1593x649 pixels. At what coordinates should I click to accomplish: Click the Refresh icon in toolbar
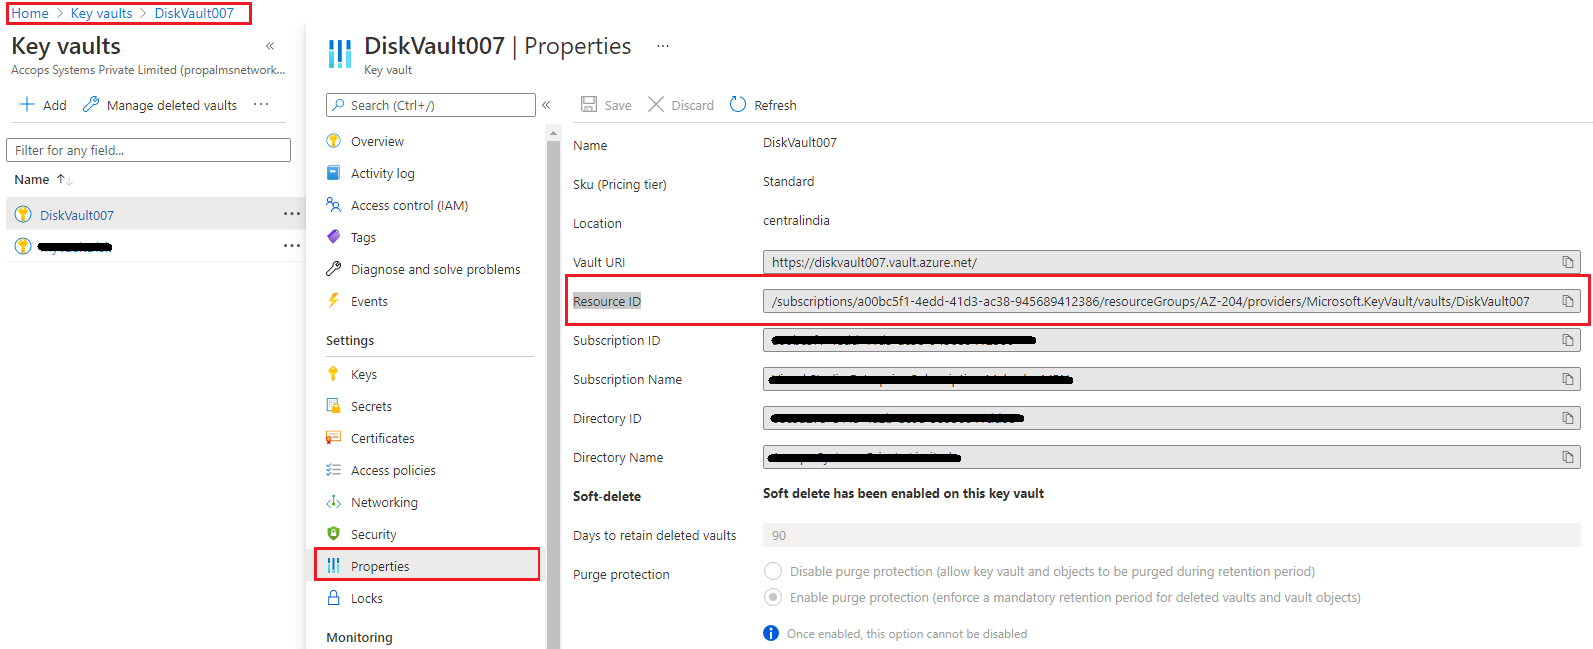coord(738,105)
